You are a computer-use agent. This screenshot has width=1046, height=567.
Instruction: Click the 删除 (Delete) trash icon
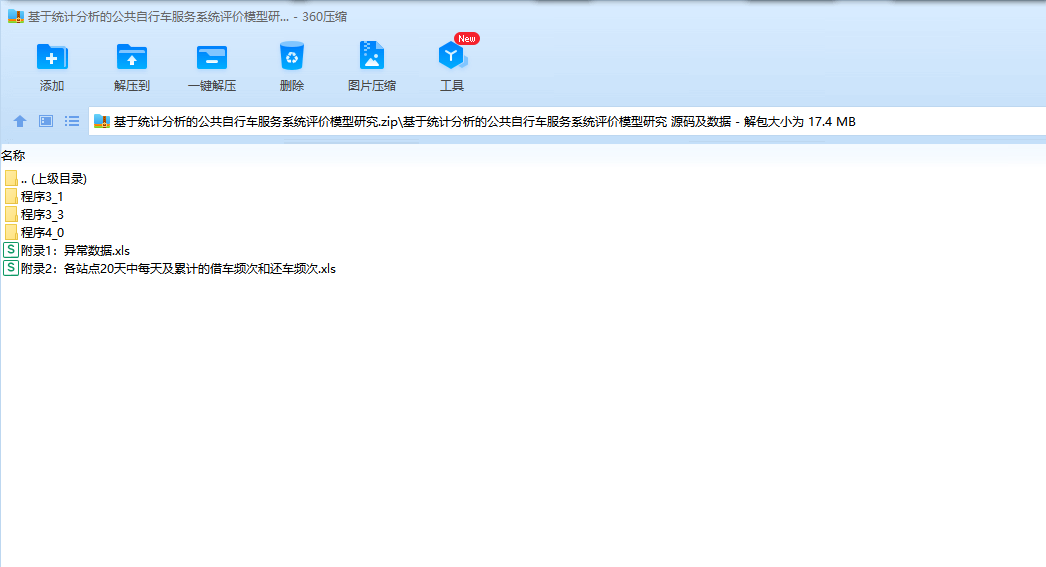coord(292,56)
